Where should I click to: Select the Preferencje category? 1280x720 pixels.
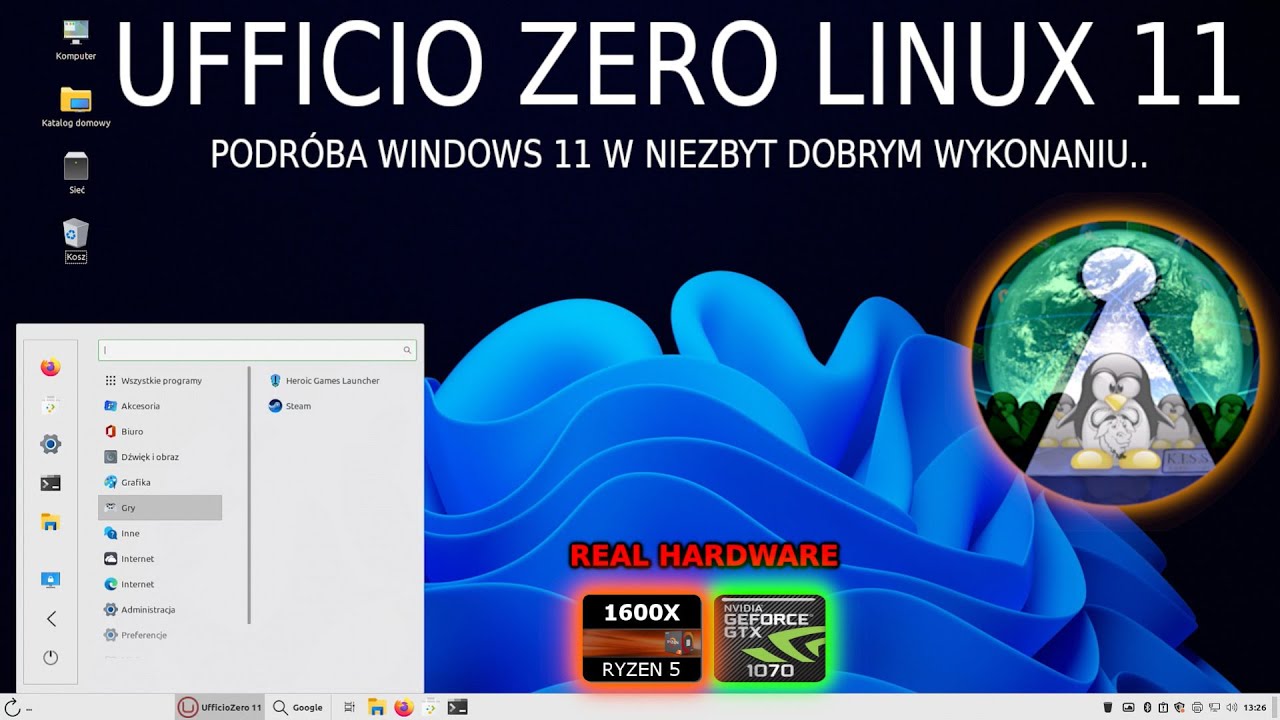click(160, 635)
